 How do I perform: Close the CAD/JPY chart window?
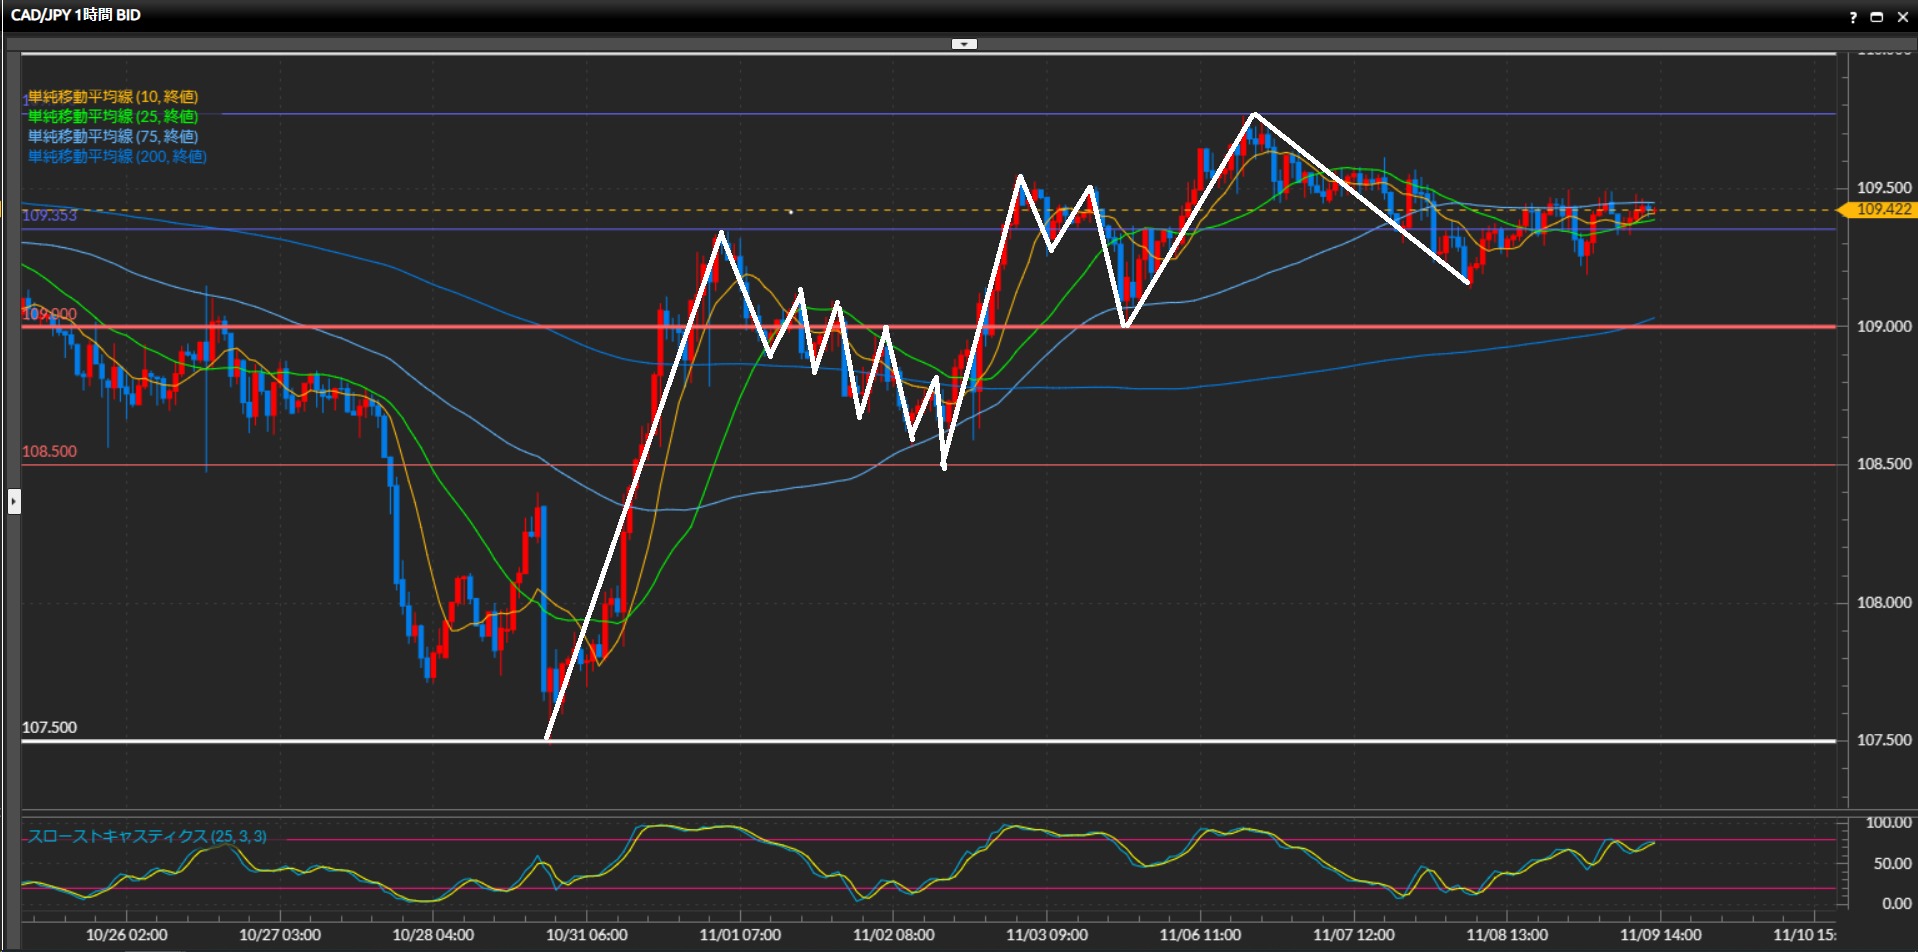1901,17
